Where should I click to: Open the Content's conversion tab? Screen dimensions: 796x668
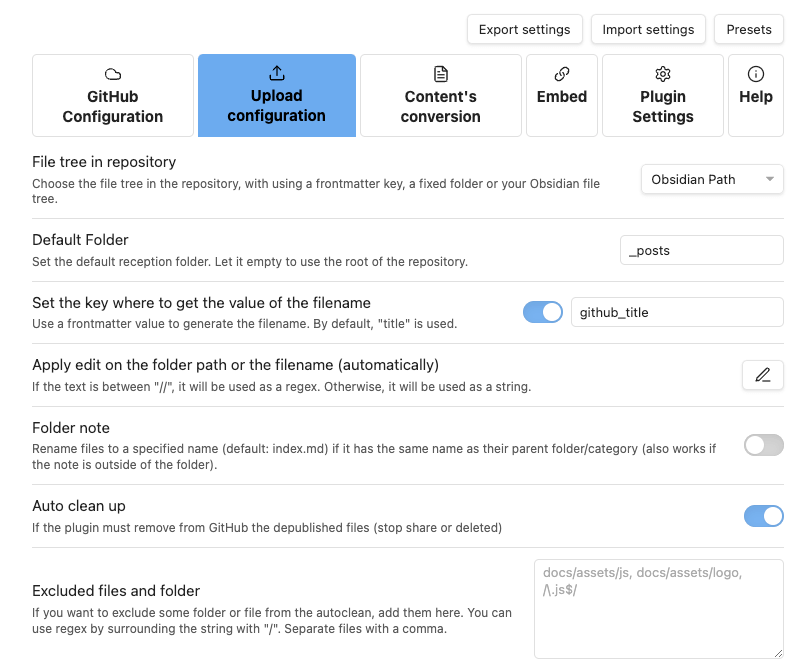coord(441,95)
